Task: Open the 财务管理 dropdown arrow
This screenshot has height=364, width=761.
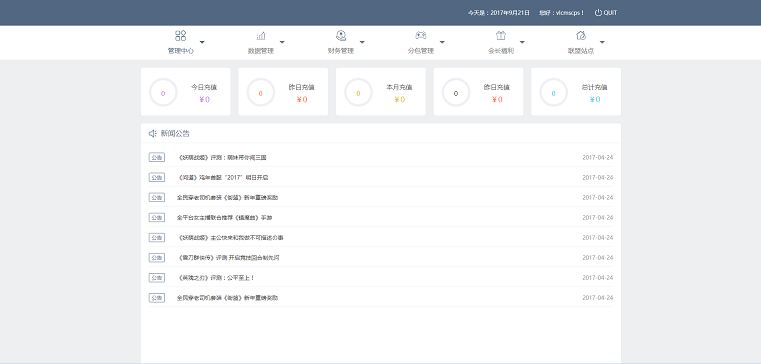Action: pyautogui.click(x=362, y=42)
